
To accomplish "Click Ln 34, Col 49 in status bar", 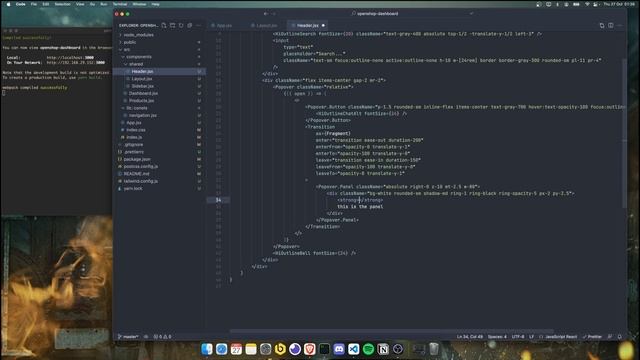I will (x=470, y=337).
